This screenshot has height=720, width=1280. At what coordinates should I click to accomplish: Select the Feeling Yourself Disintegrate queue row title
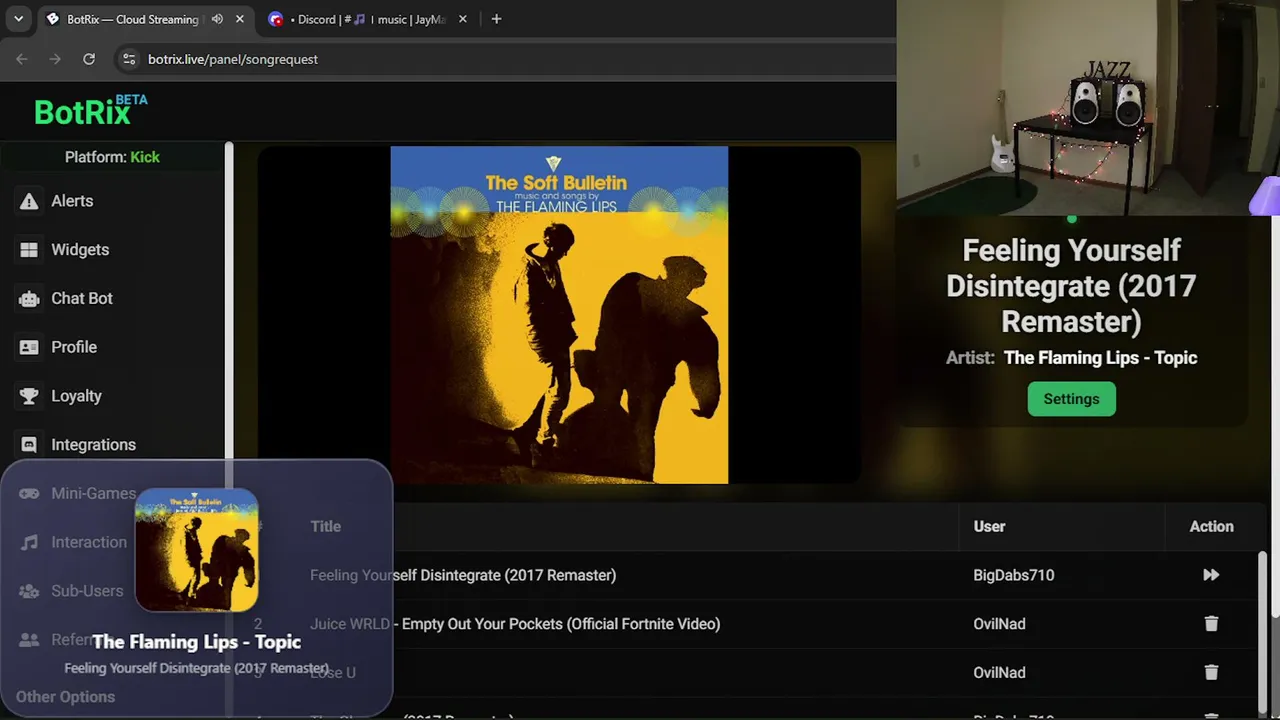[x=463, y=575]
